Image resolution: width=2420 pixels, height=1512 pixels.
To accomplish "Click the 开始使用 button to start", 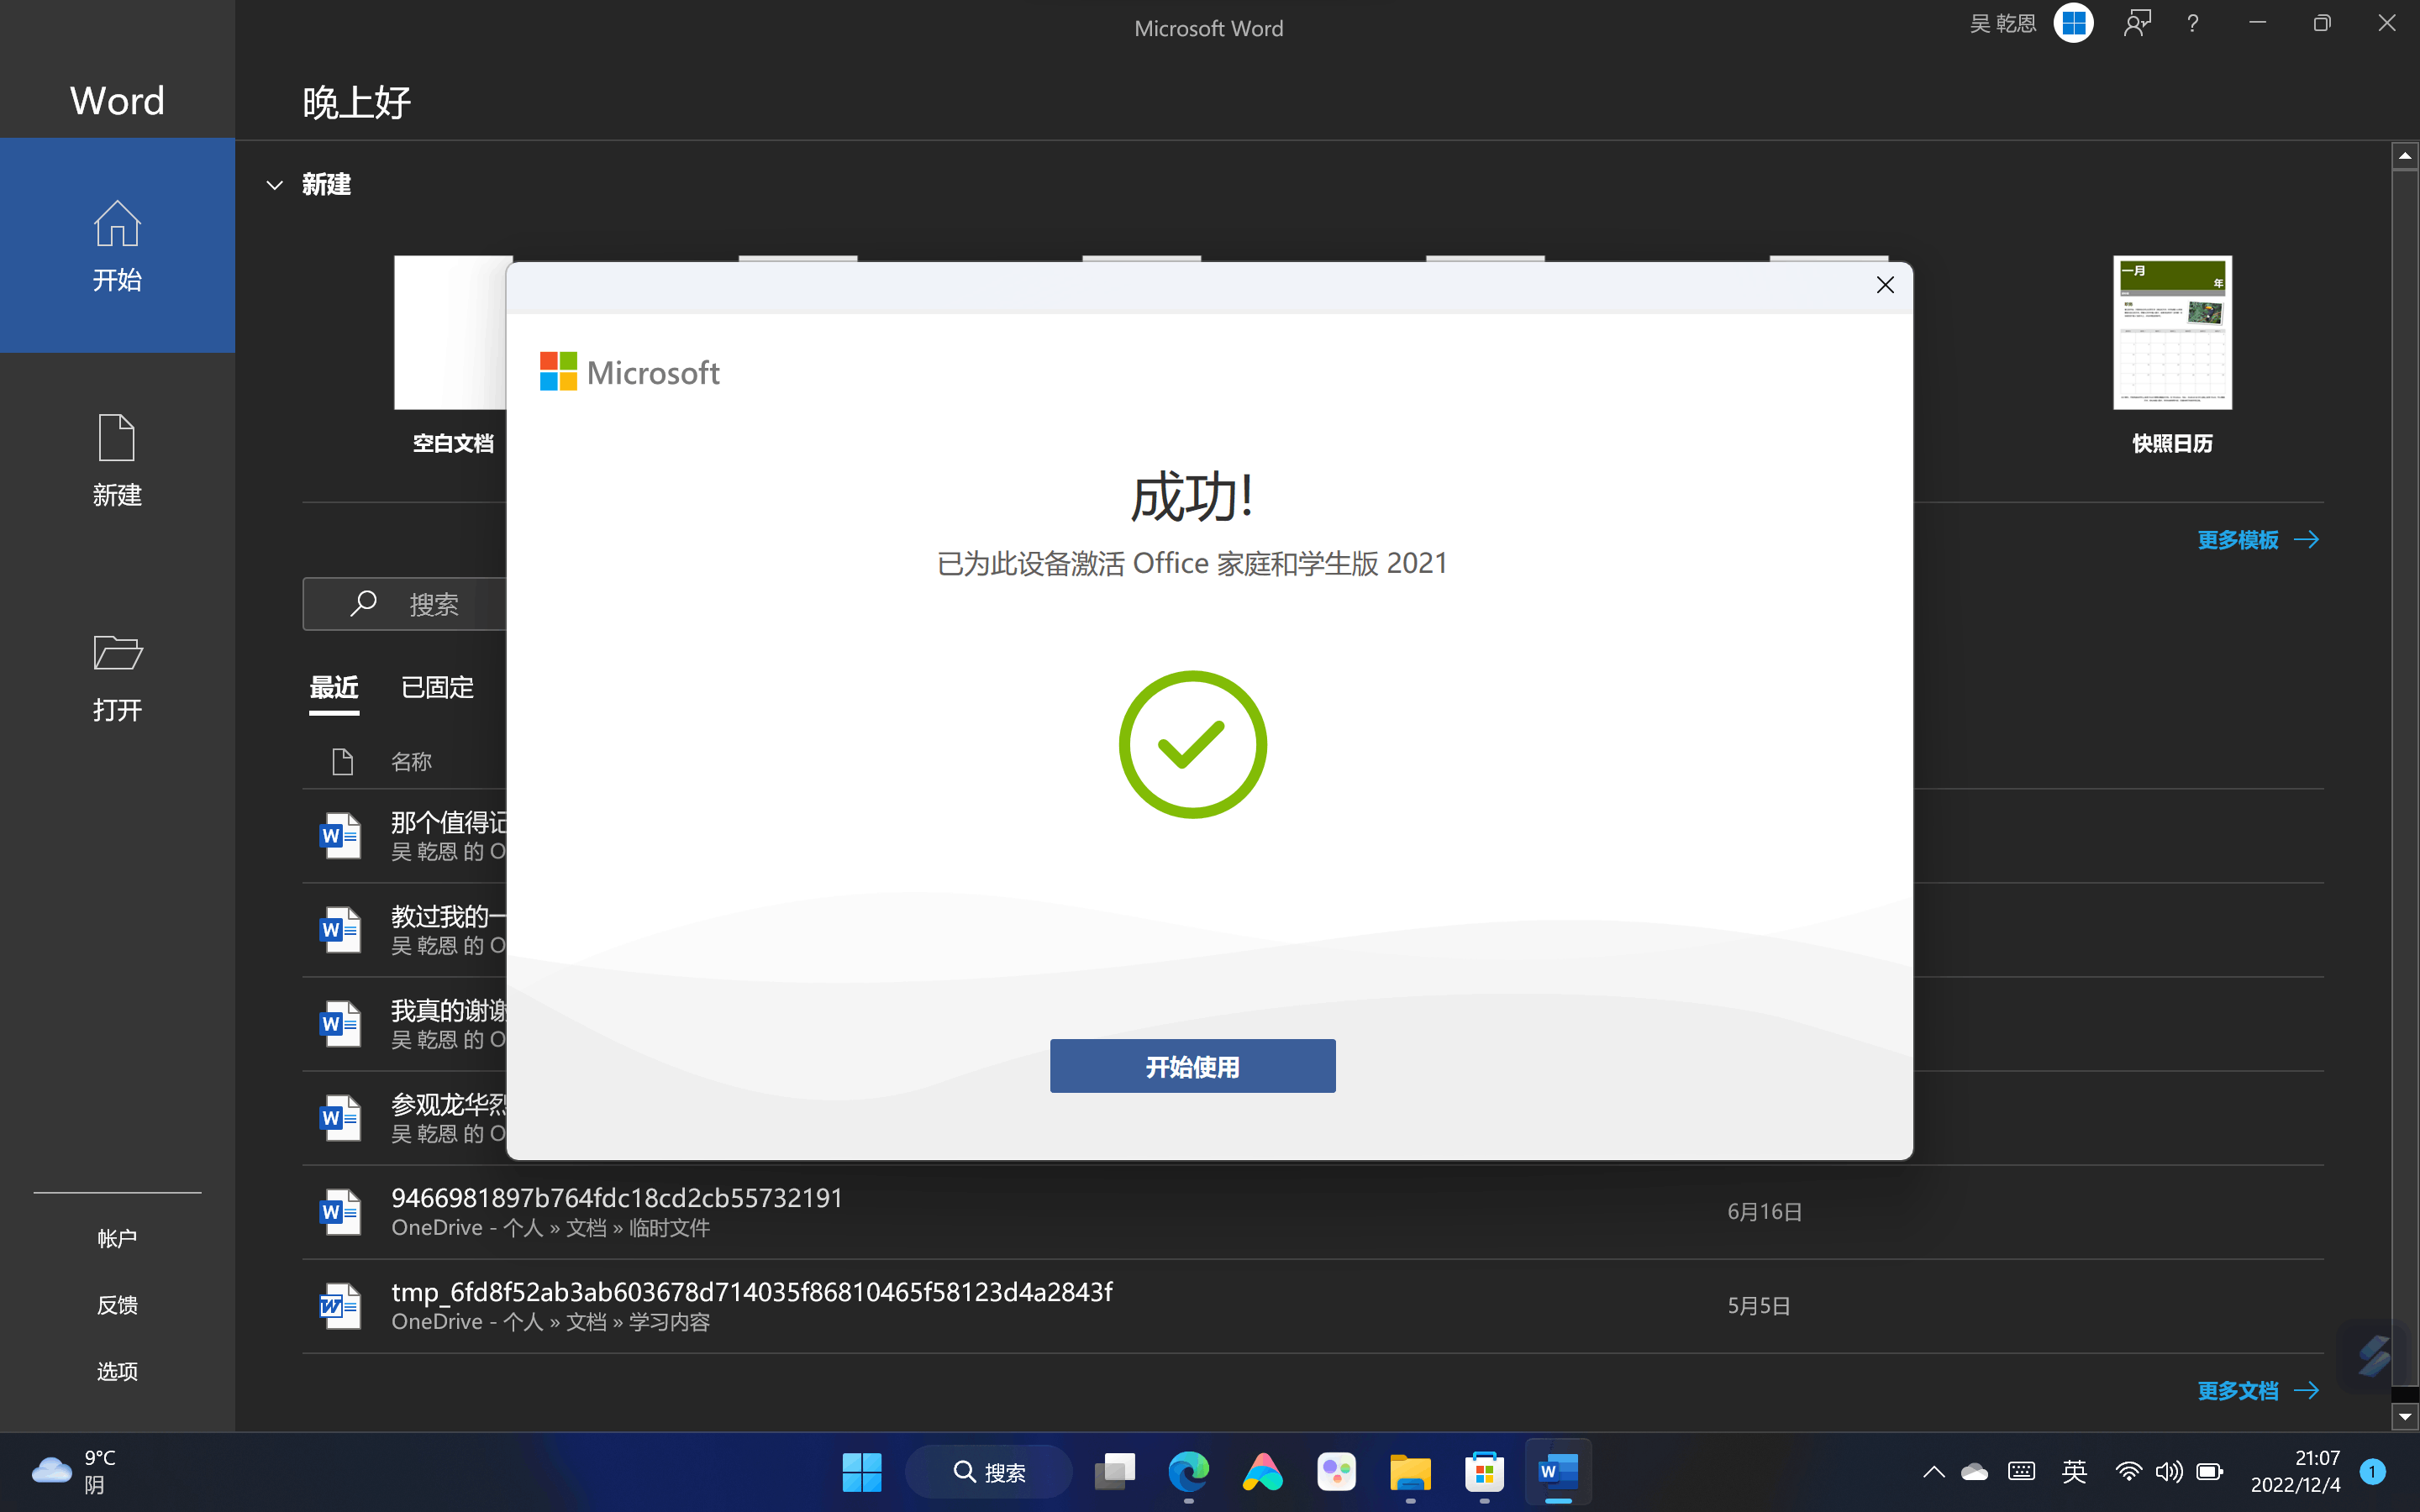I will click(x=1192, y=1066).
